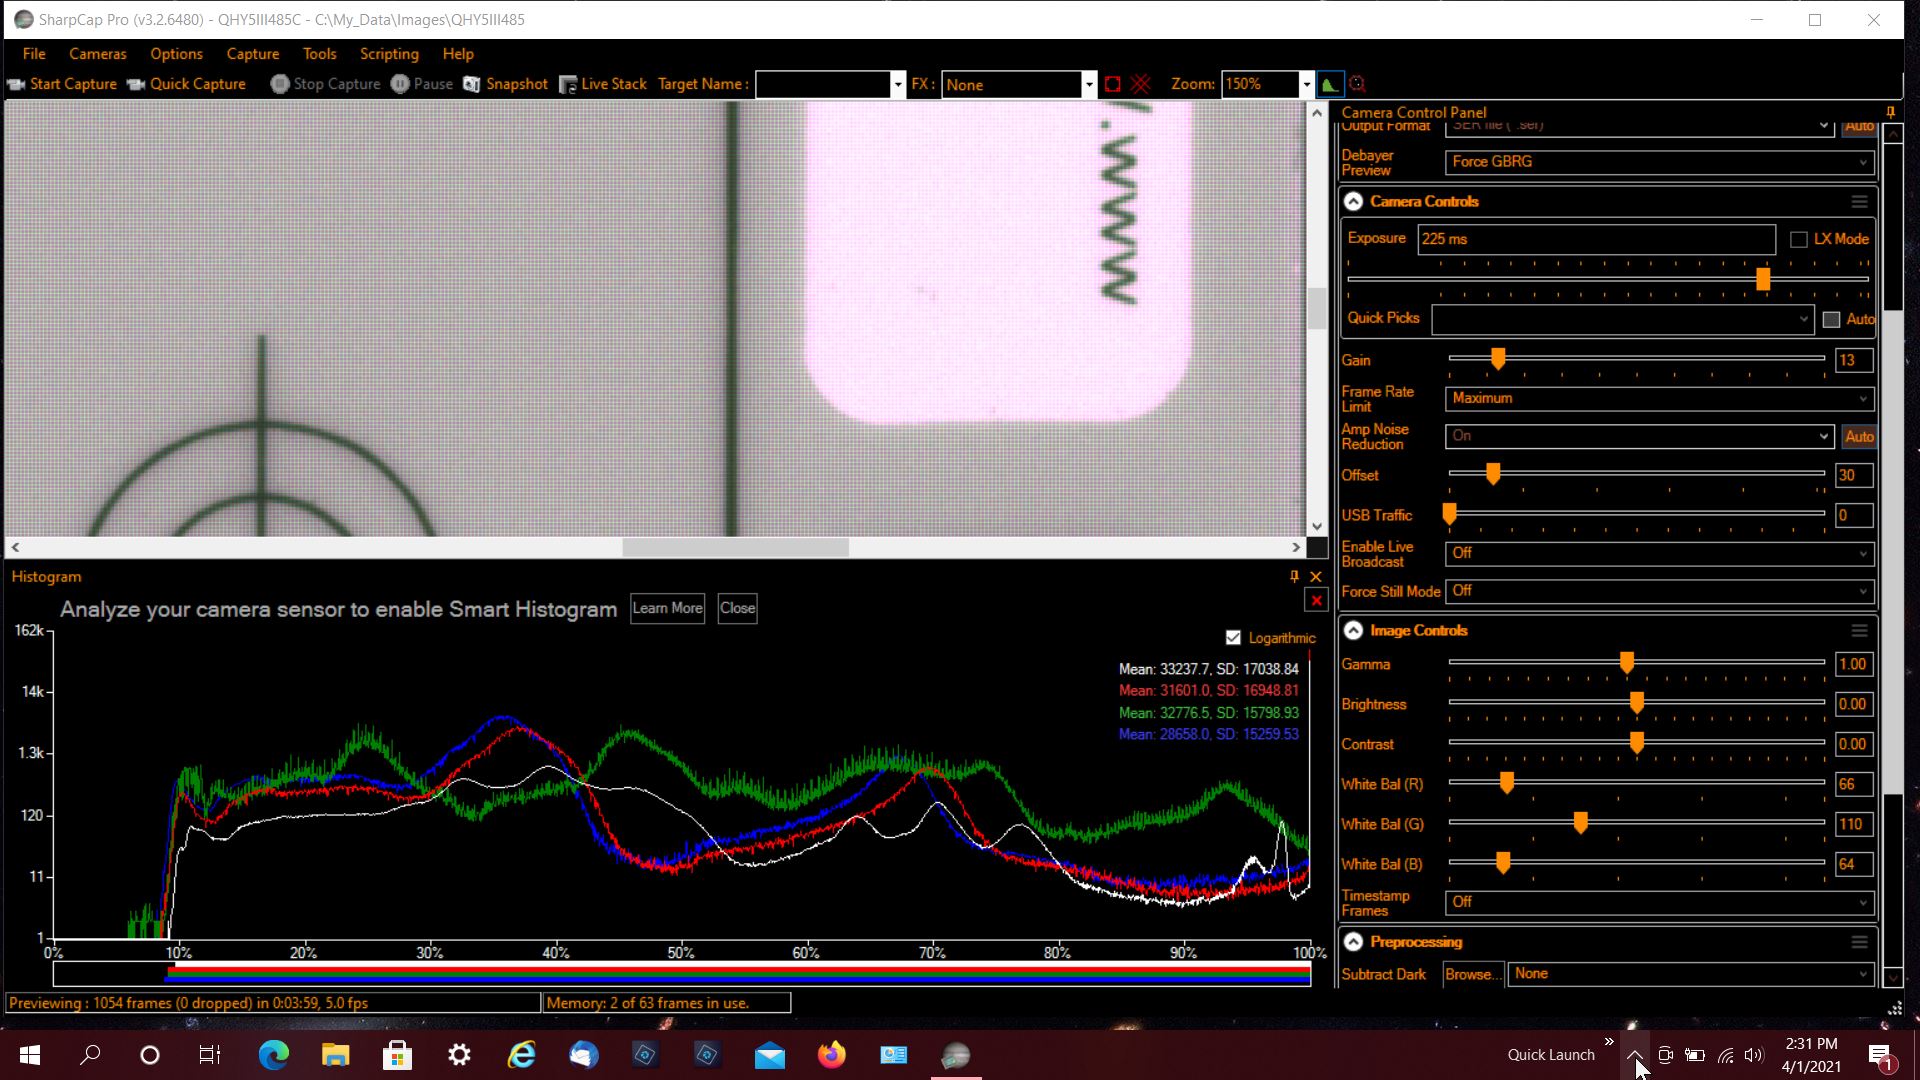Screen dimensions: 1920x1080
Task: Click the Stop Capture button
Action: (326, 84)
